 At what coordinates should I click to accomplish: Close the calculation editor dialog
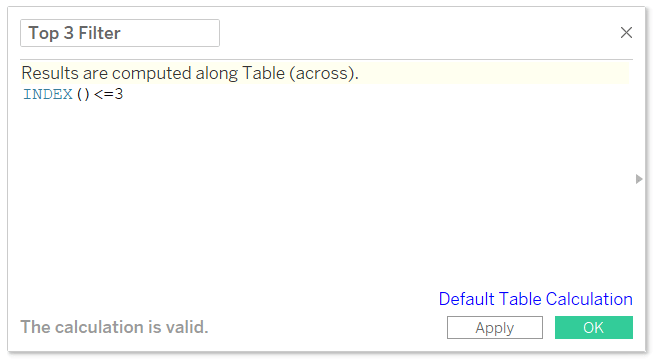(x=626, y=33)
